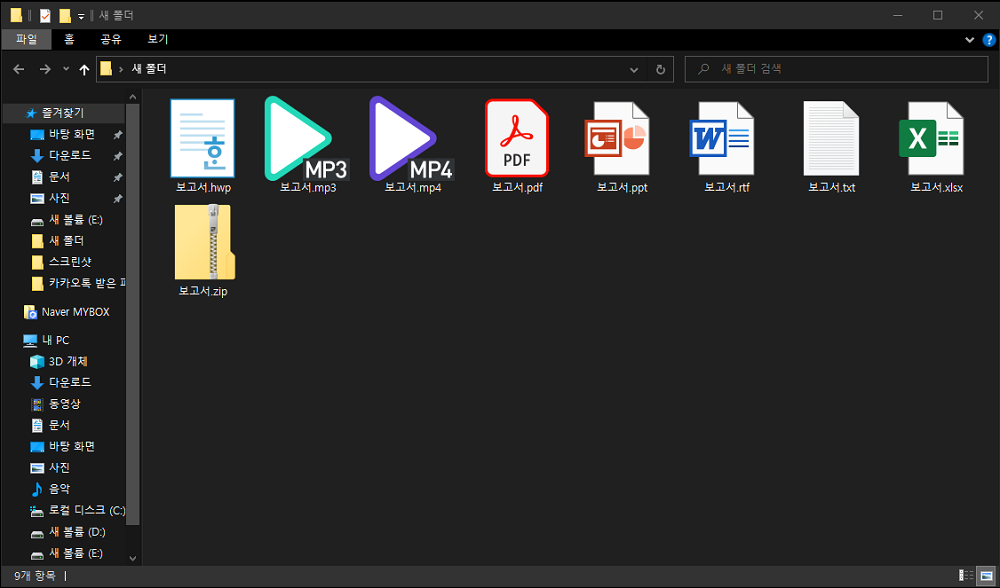The image size is (1000, 588).
Task: Click the file name 보고서.pdf label
Action: click(517, 187)
